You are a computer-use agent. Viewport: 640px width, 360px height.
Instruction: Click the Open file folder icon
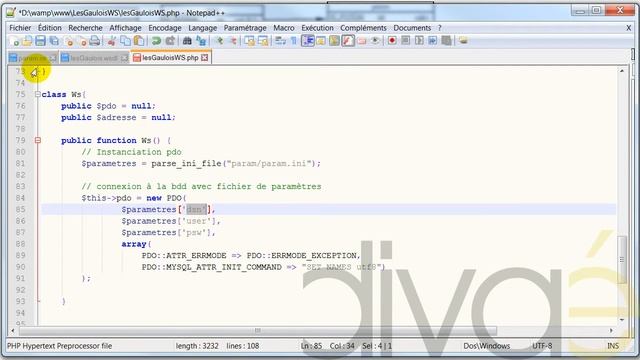click(27, 41)
